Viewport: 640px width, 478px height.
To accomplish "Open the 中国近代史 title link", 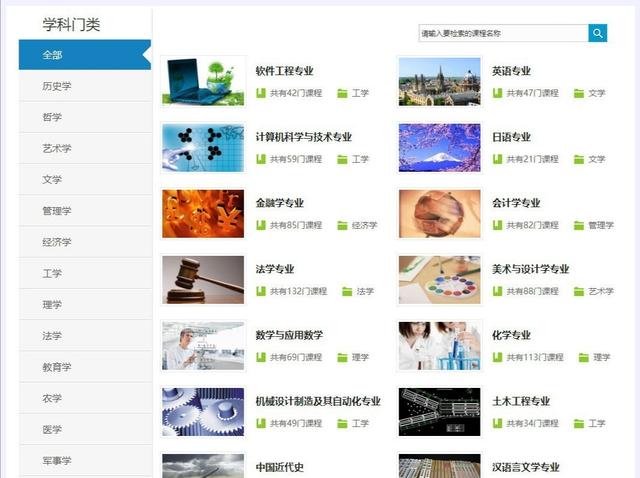I will pyautogui.click(x=280, y=467).
